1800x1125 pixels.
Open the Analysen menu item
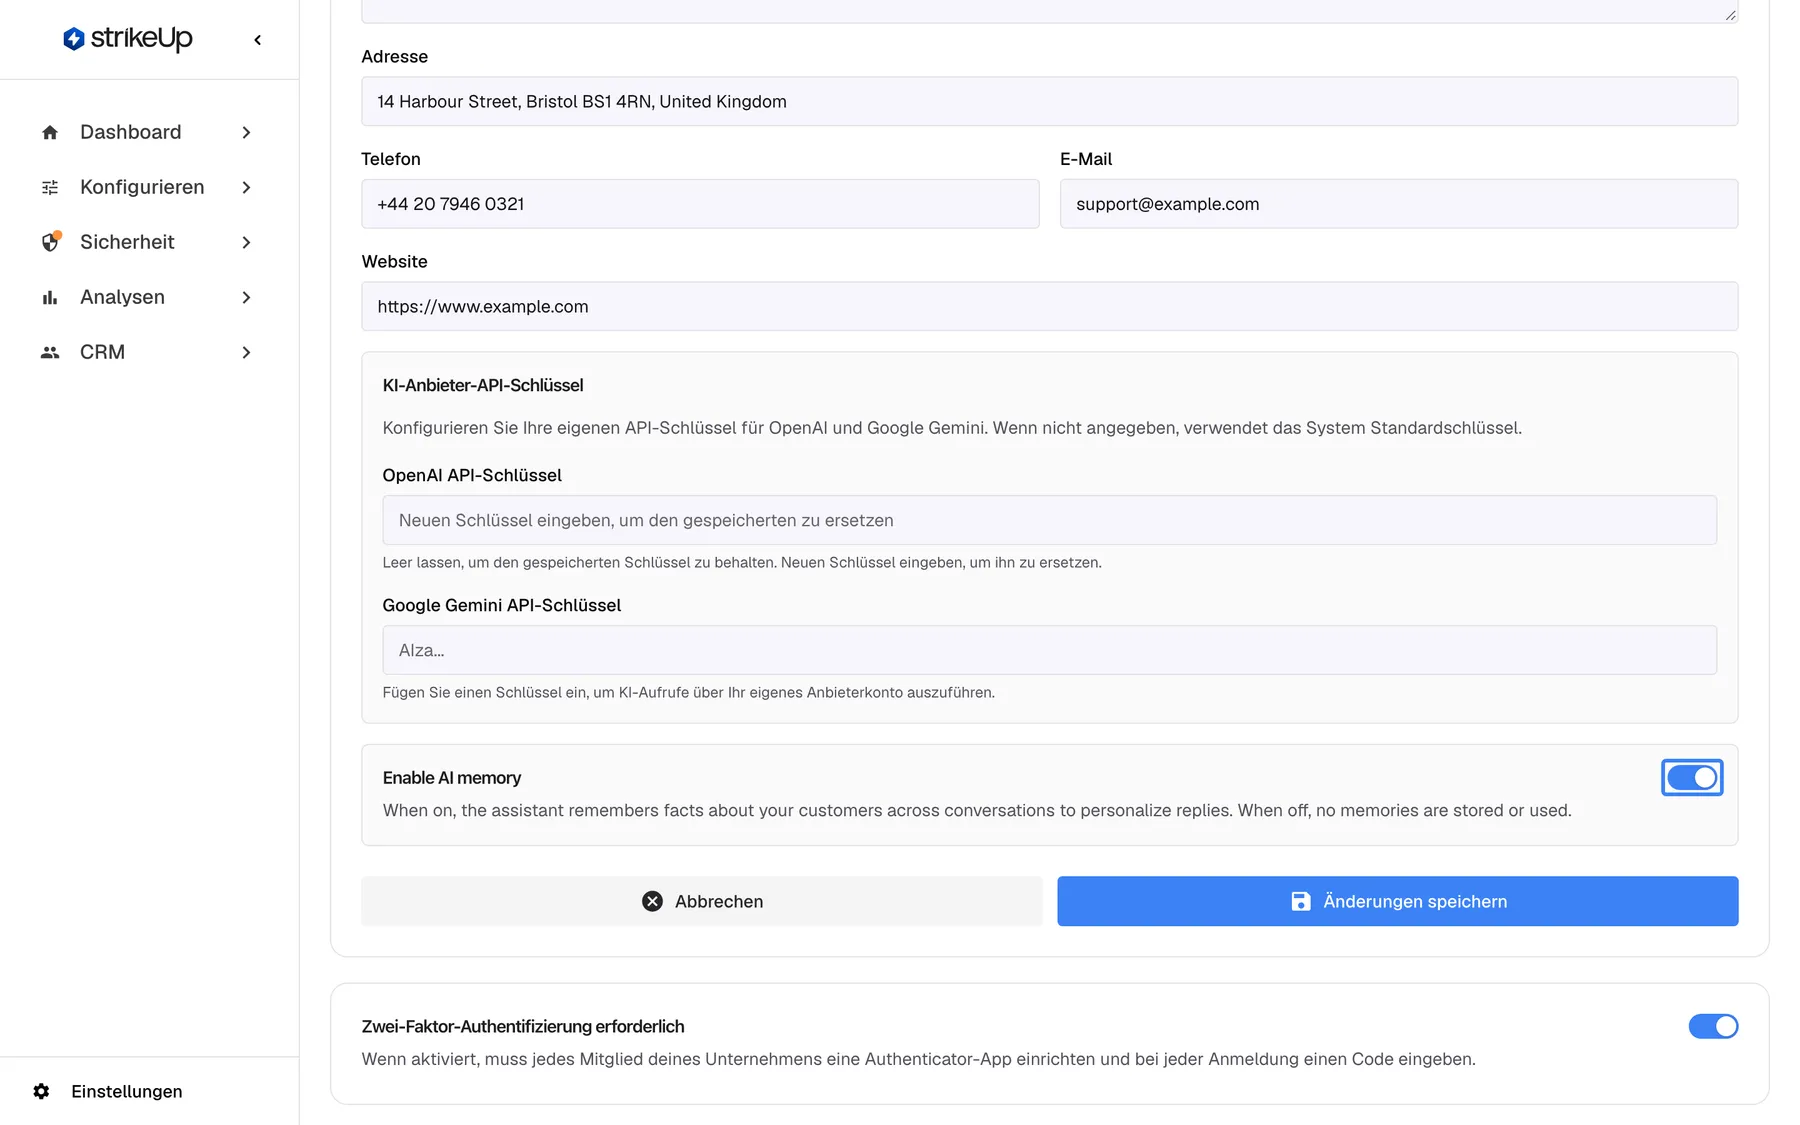click(x=148, y=297)
